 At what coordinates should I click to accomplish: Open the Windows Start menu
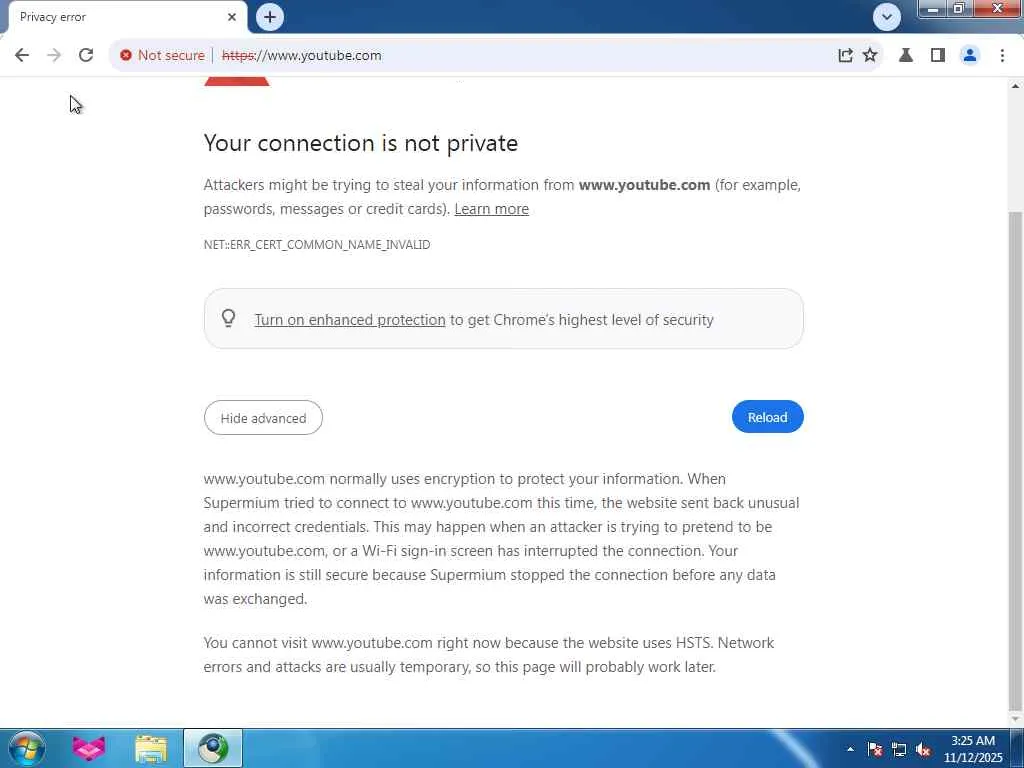click(x=26, y=748)
